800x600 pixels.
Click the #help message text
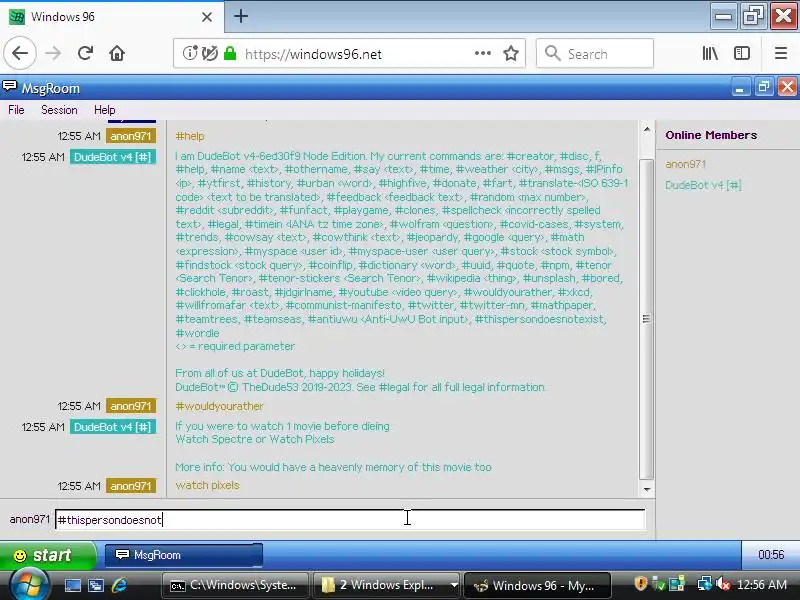click(x=189, y=136)
